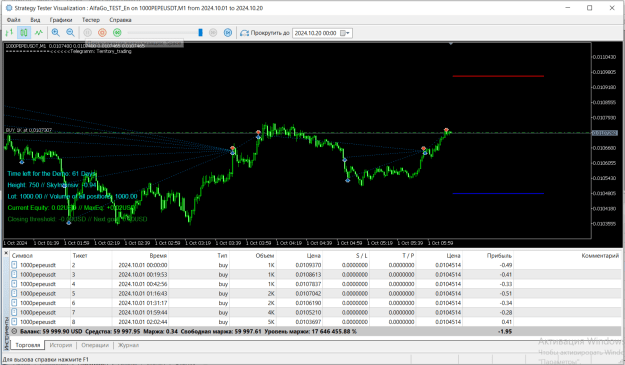Screen dimensions: 625x365
Task: Open the Графики menu
Action: [61, 20]
